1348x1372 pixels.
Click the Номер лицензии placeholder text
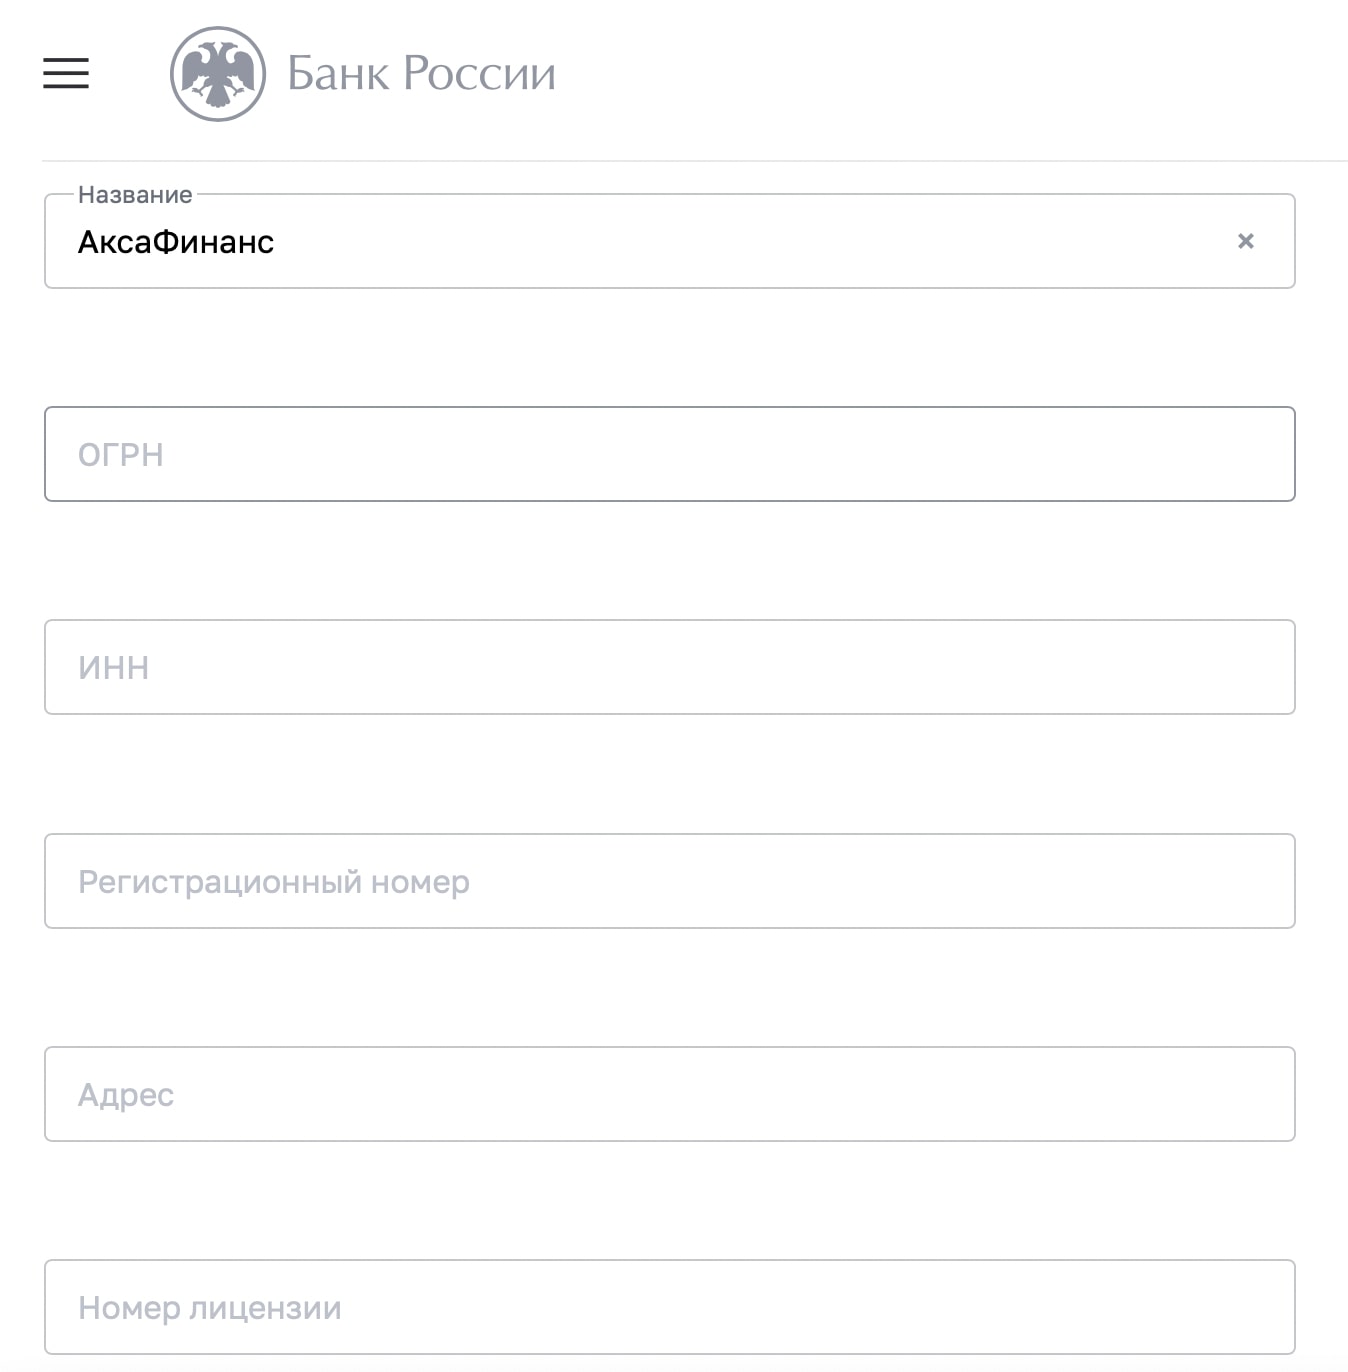[x=210, y=1308]
